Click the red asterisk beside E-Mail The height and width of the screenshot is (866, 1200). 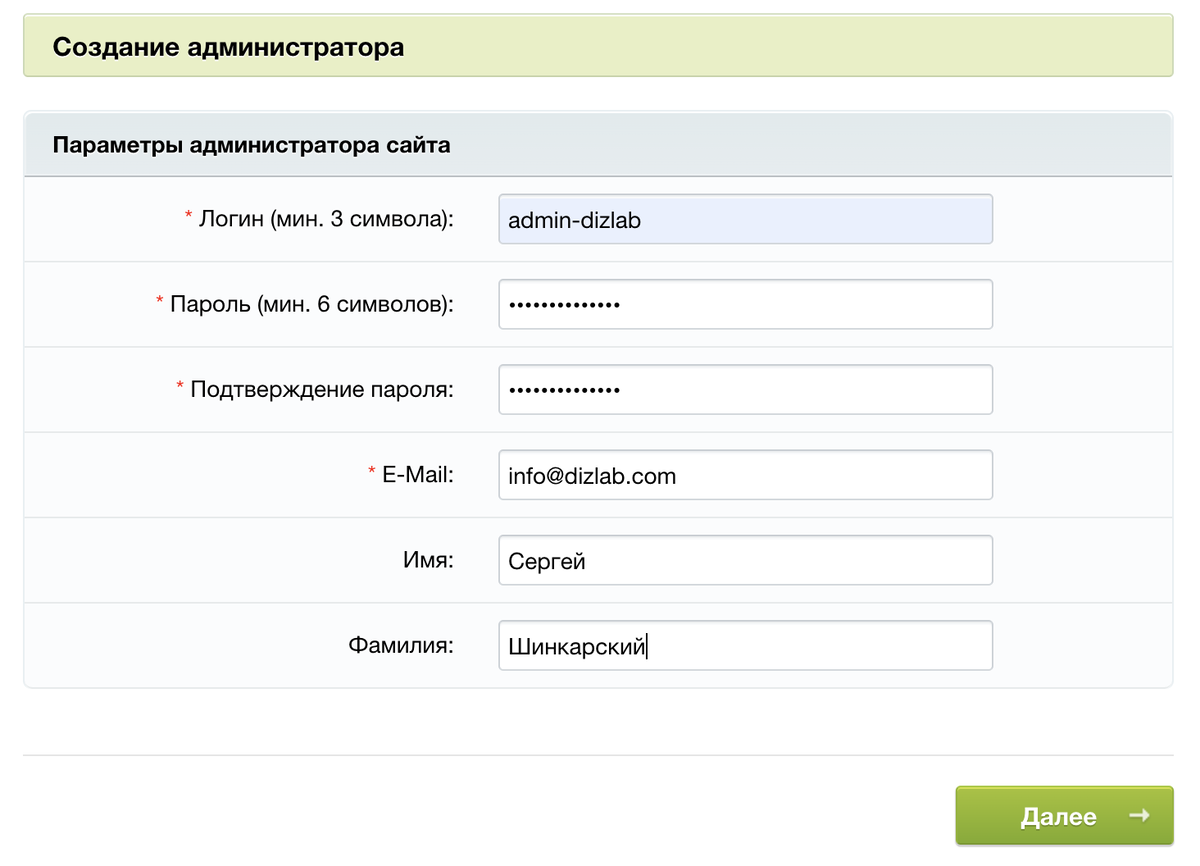coord(372,471)
